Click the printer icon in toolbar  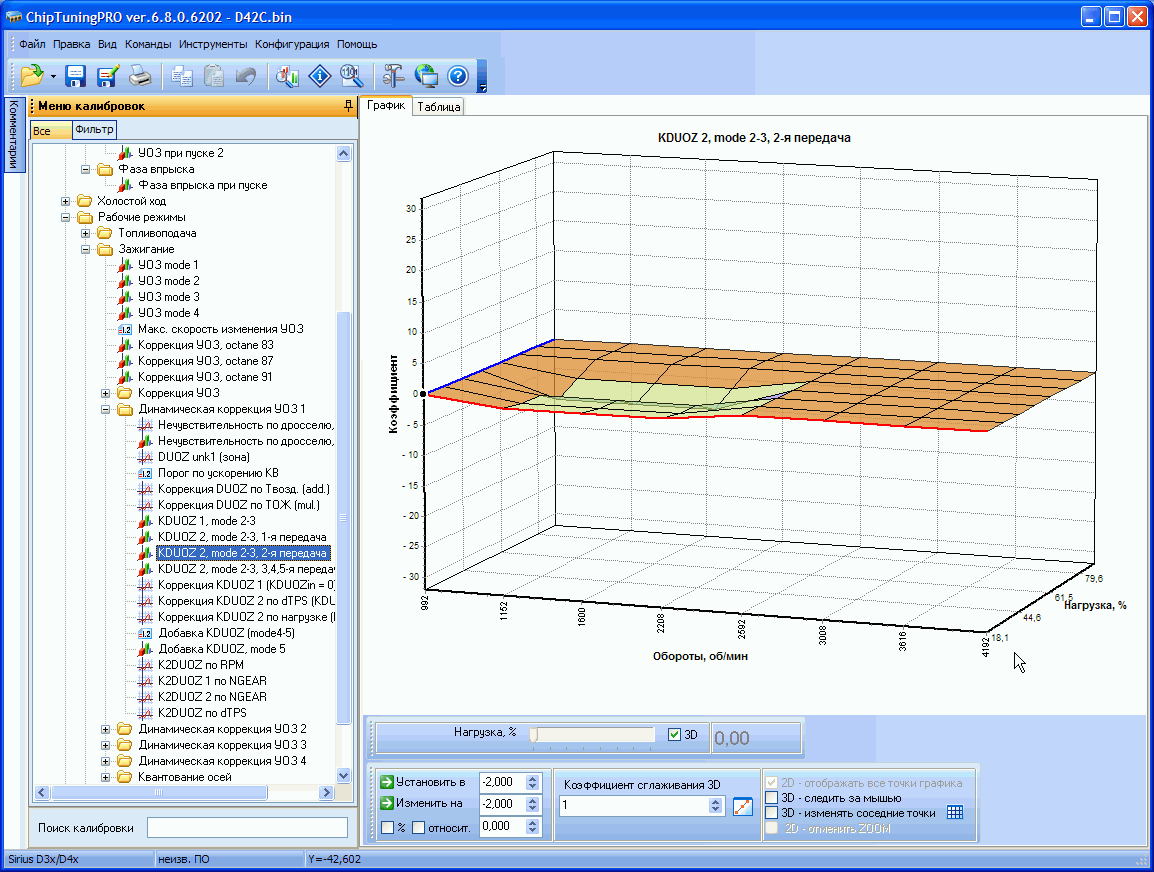tap(139, 76)
